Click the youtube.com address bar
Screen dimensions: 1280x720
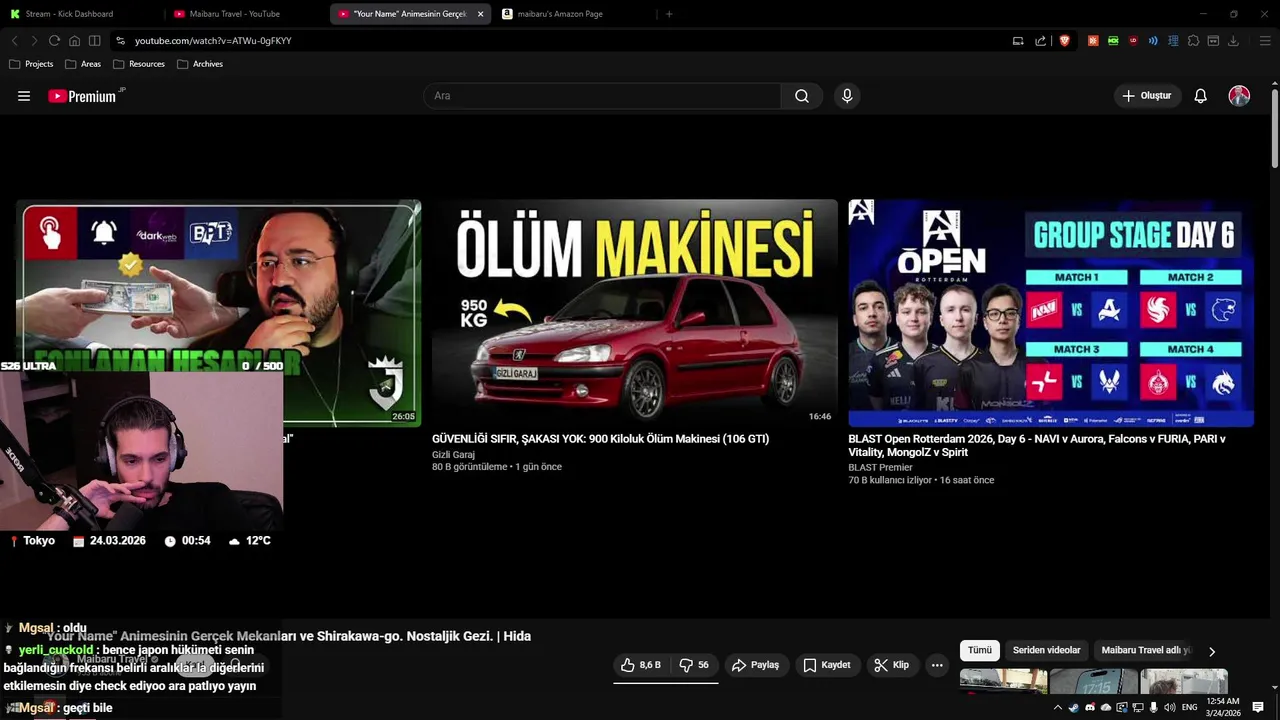tap(560, 41)
